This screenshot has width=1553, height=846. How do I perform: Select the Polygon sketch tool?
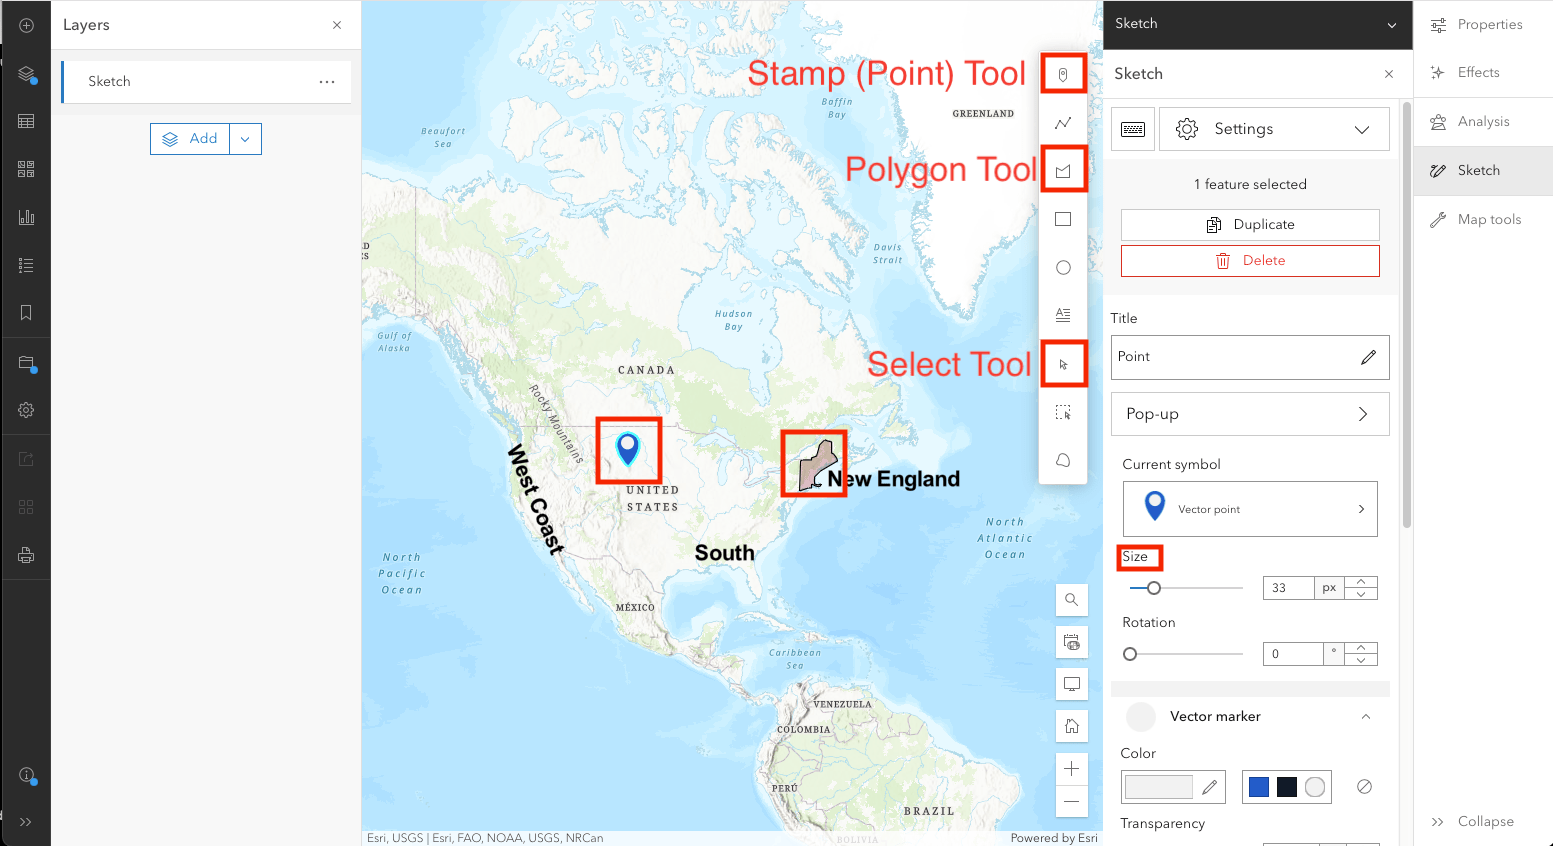tap(1063, 171)
